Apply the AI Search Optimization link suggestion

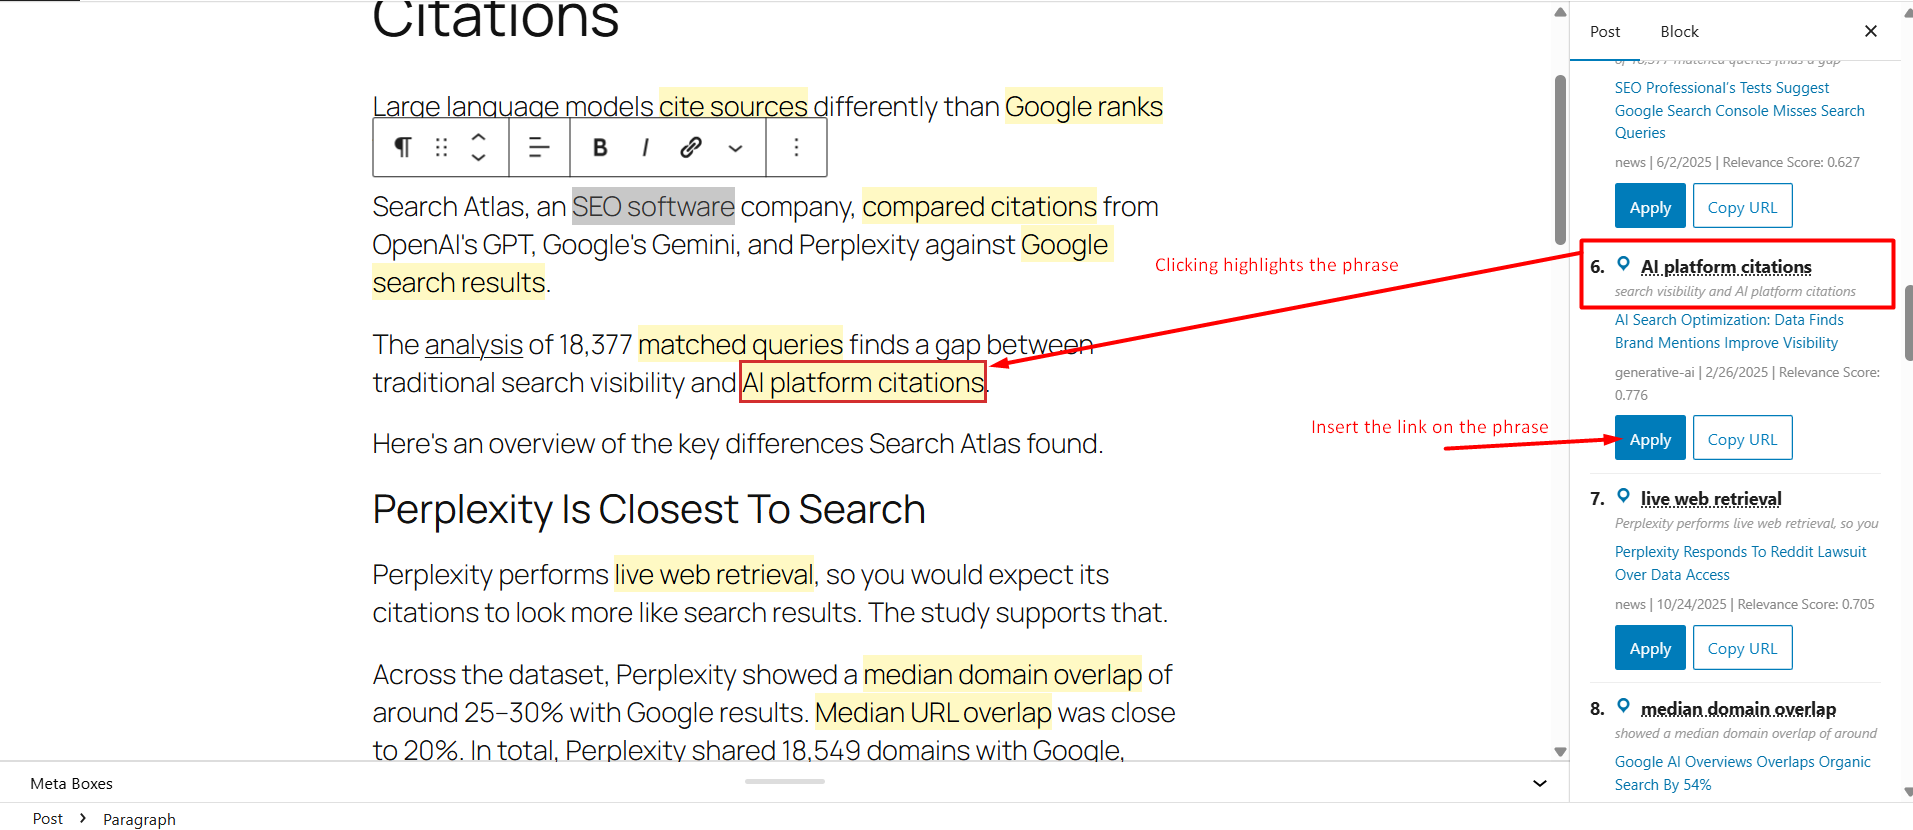click(x=1649, y=439)
